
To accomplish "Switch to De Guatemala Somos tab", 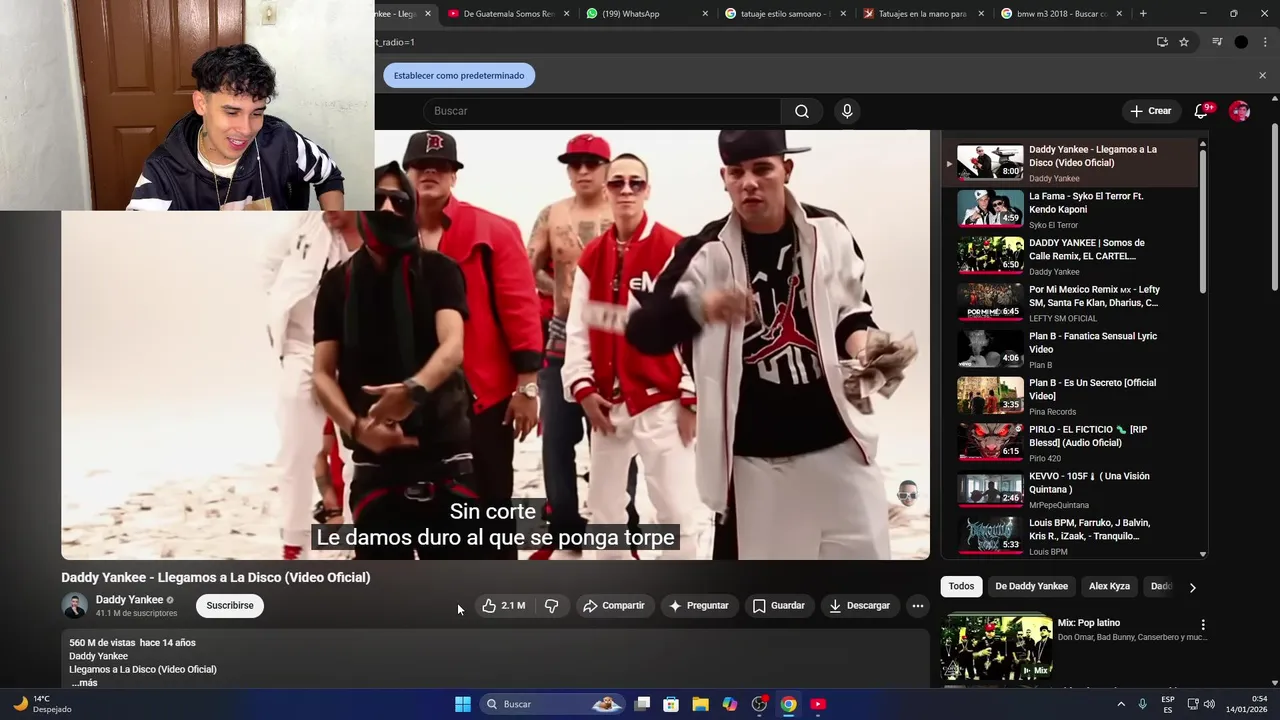I will tap(509, 14).
